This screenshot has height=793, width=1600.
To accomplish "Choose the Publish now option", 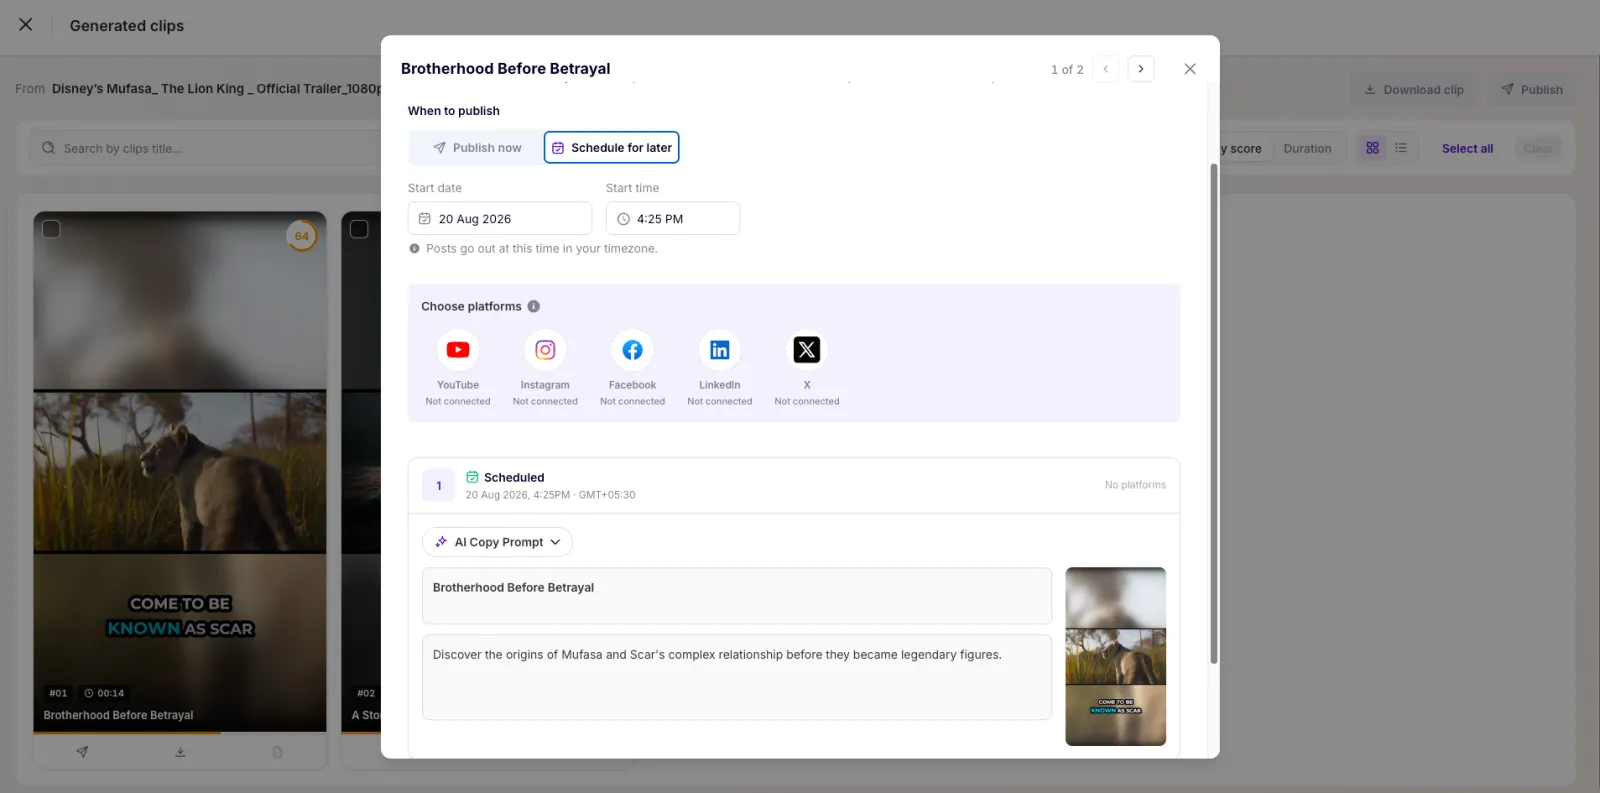I will 477,148.
